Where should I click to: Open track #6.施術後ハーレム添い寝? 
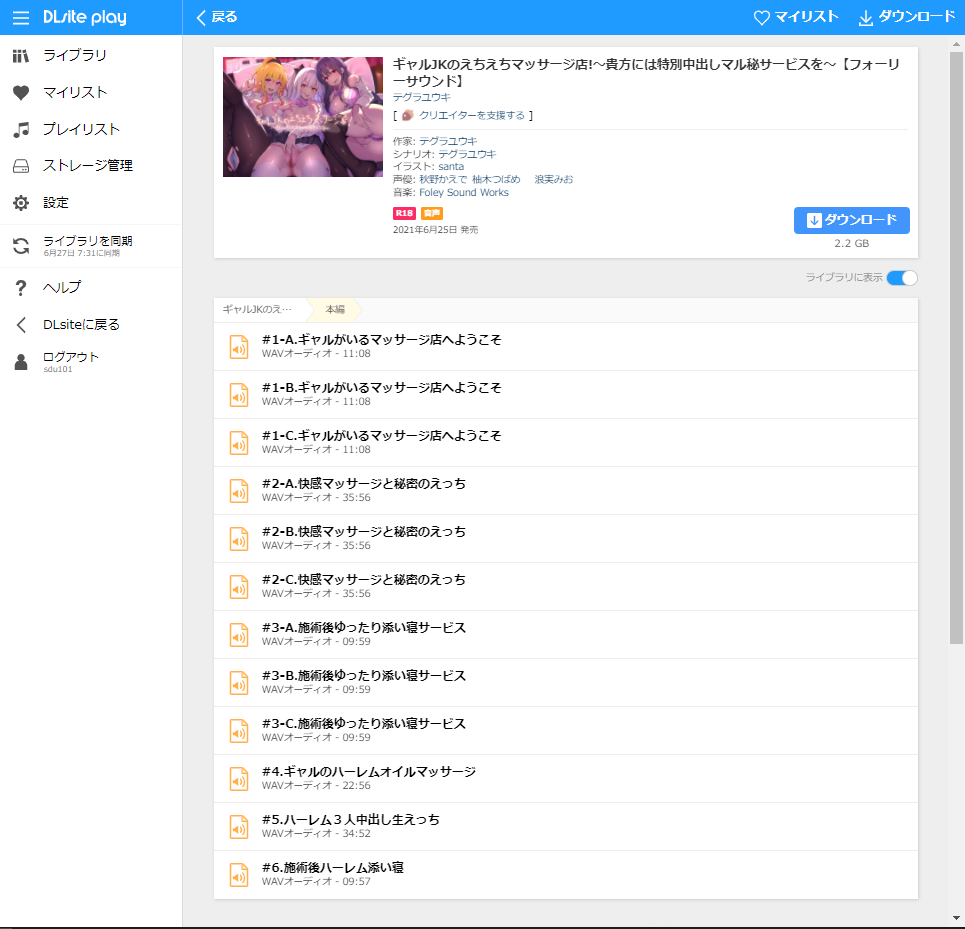coord(566,874)
